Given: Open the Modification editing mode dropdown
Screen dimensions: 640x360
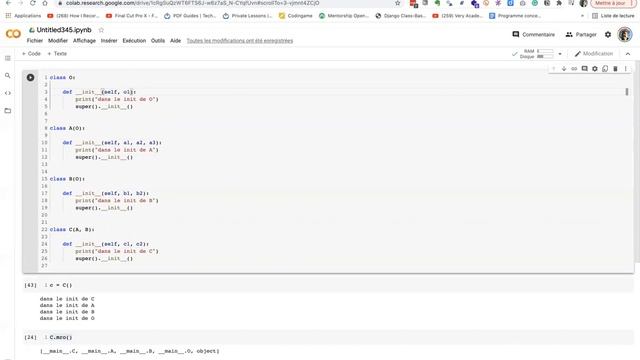Looking at the screenshot, I should tap(594, 53).
